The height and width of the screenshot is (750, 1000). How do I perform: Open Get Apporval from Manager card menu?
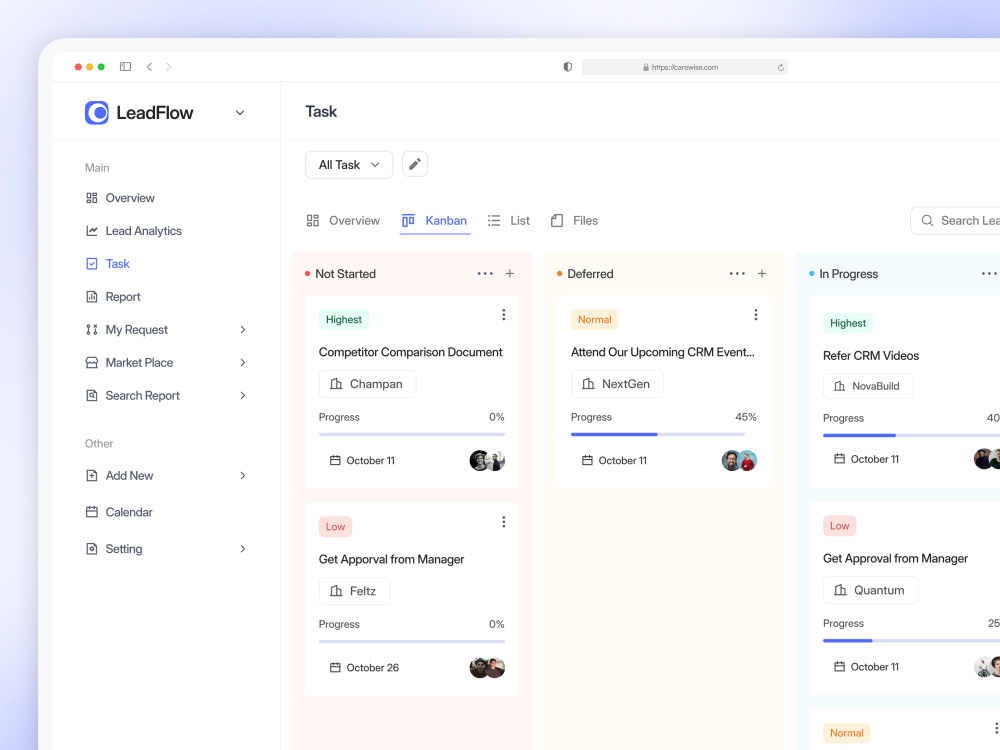tap(504, 522)
